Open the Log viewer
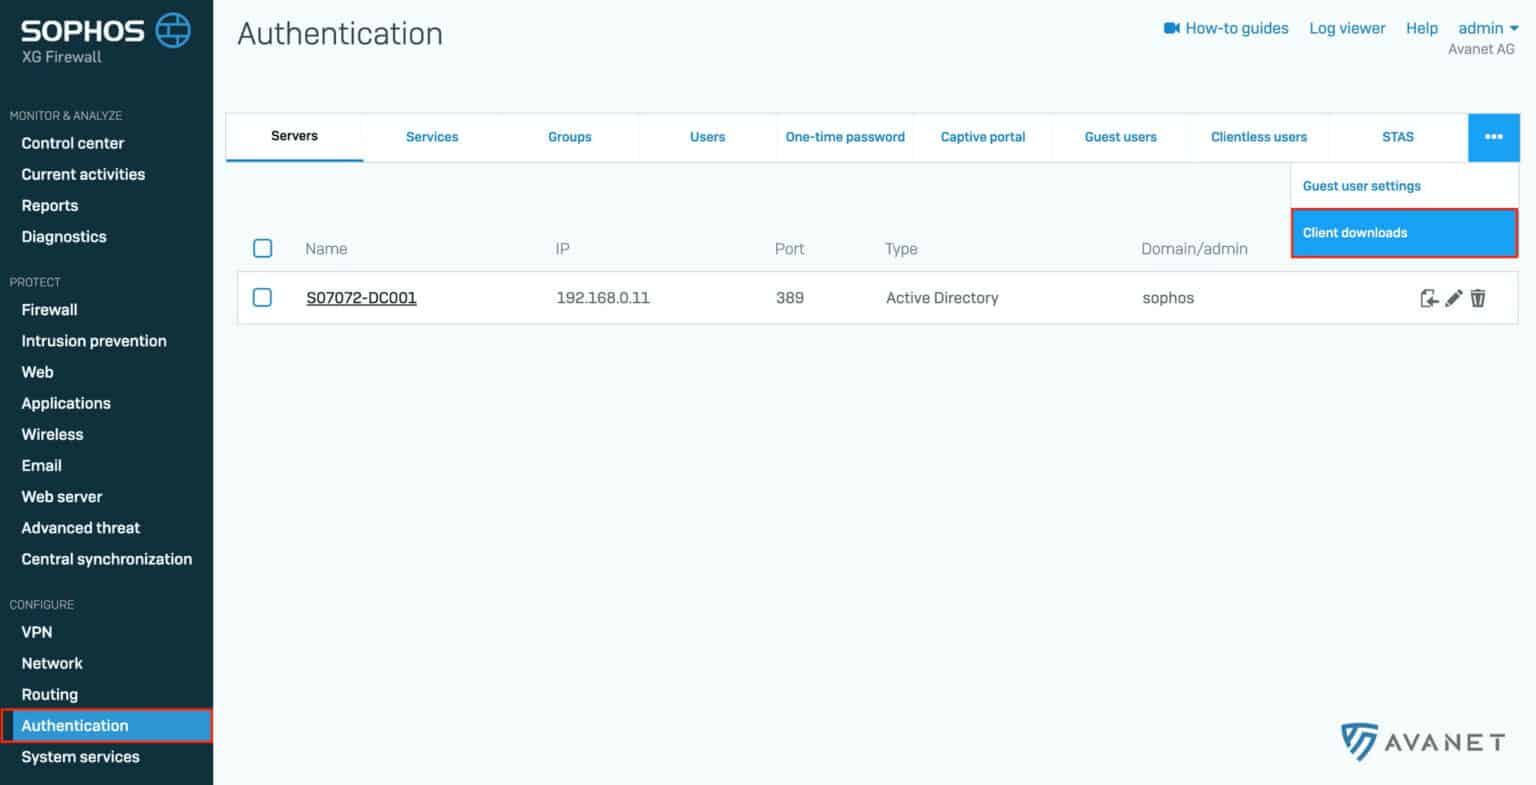 point(1346,28)
